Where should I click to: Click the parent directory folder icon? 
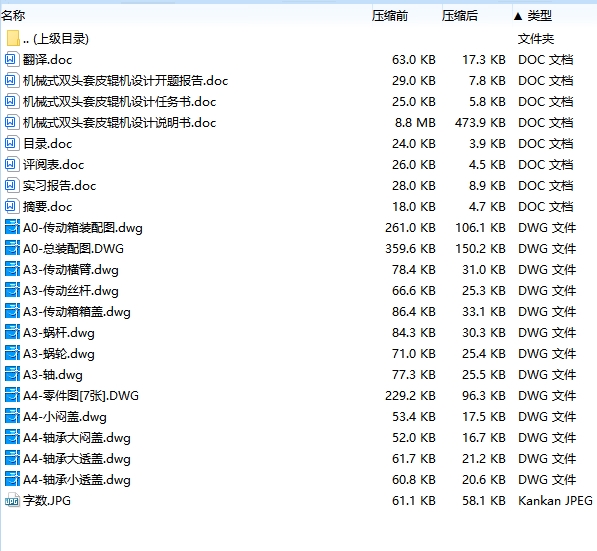coord(13,38)
